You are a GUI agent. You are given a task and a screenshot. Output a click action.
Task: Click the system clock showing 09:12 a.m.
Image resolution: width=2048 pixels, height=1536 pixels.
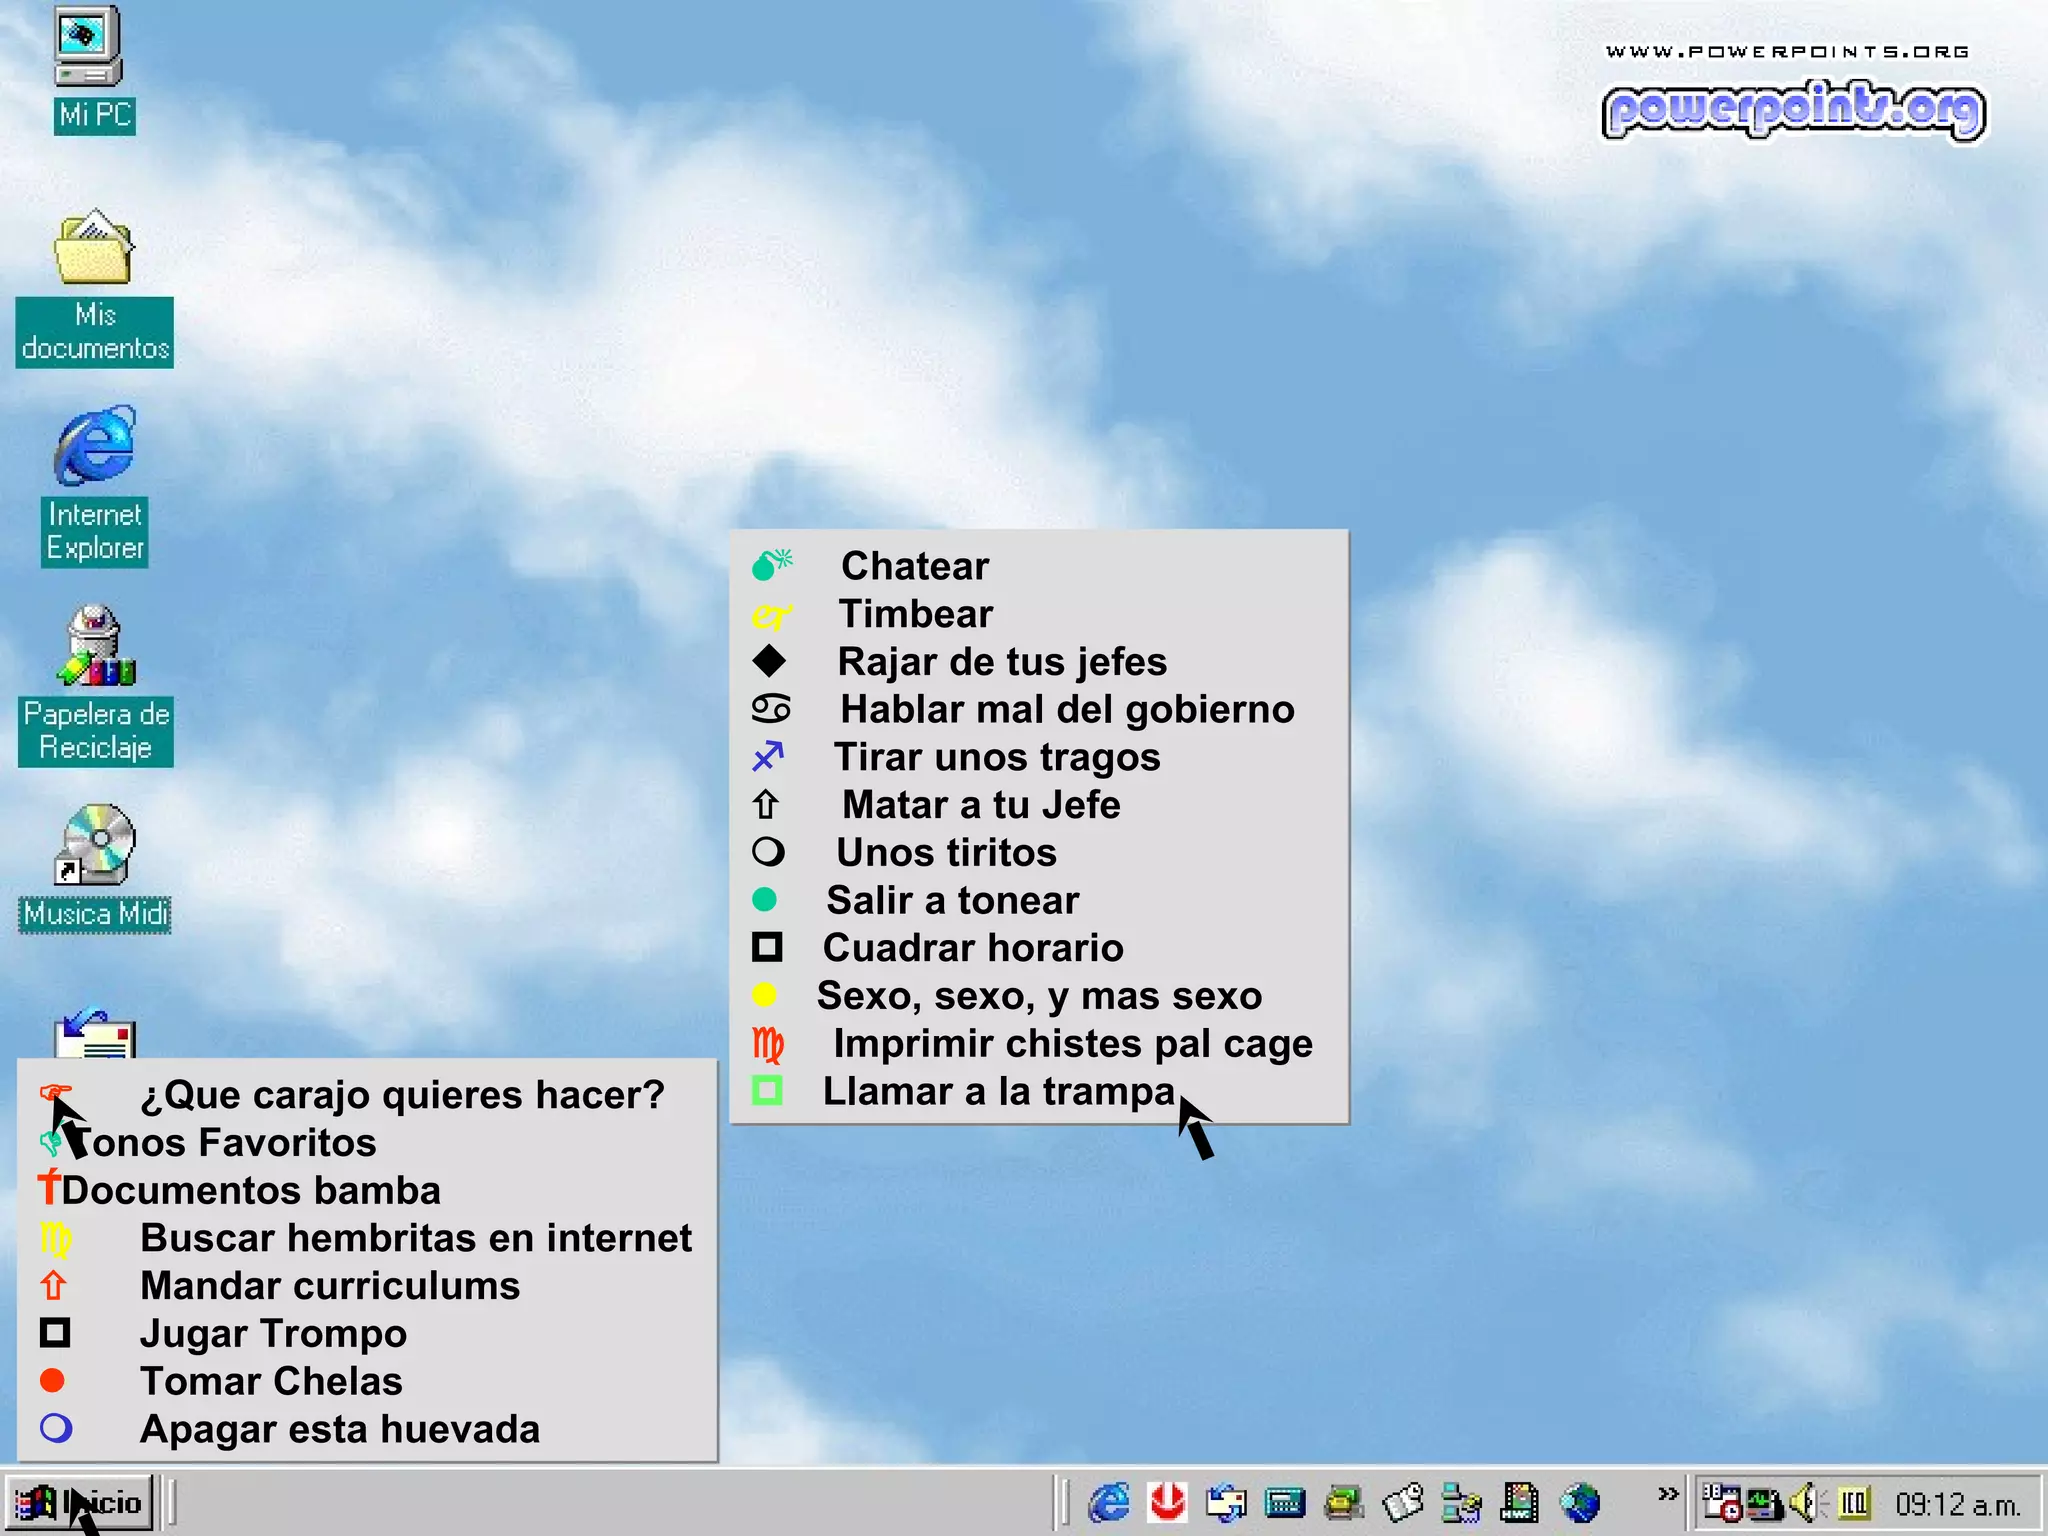[x=1957, y=1504]
